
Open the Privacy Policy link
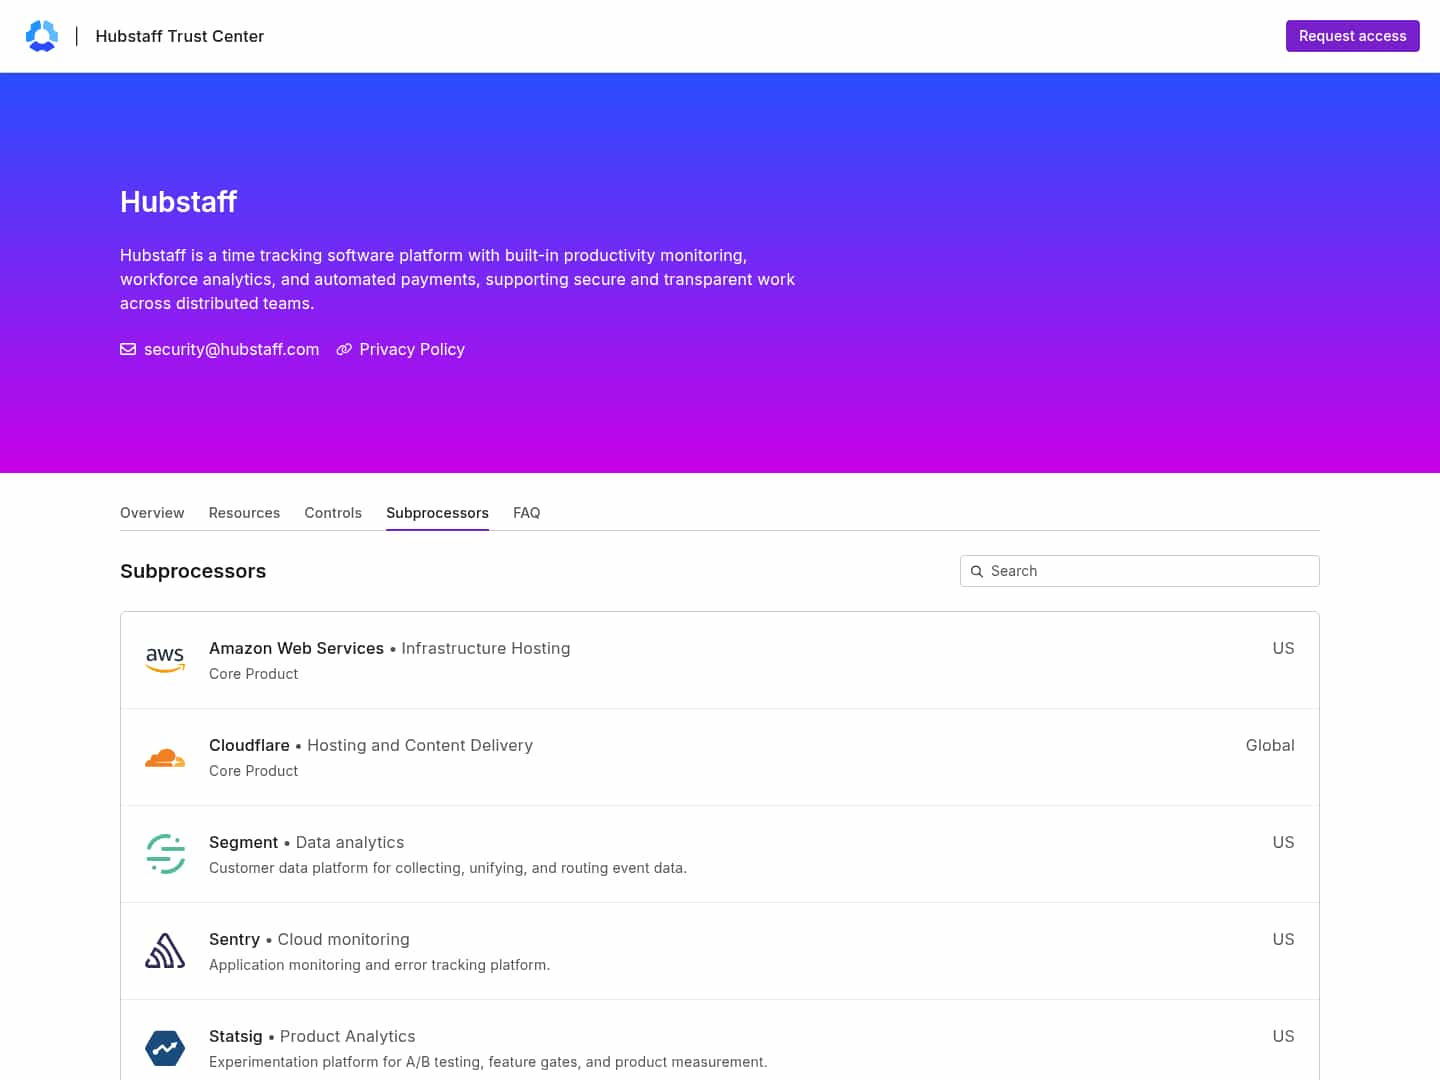(x=412, y=349)
